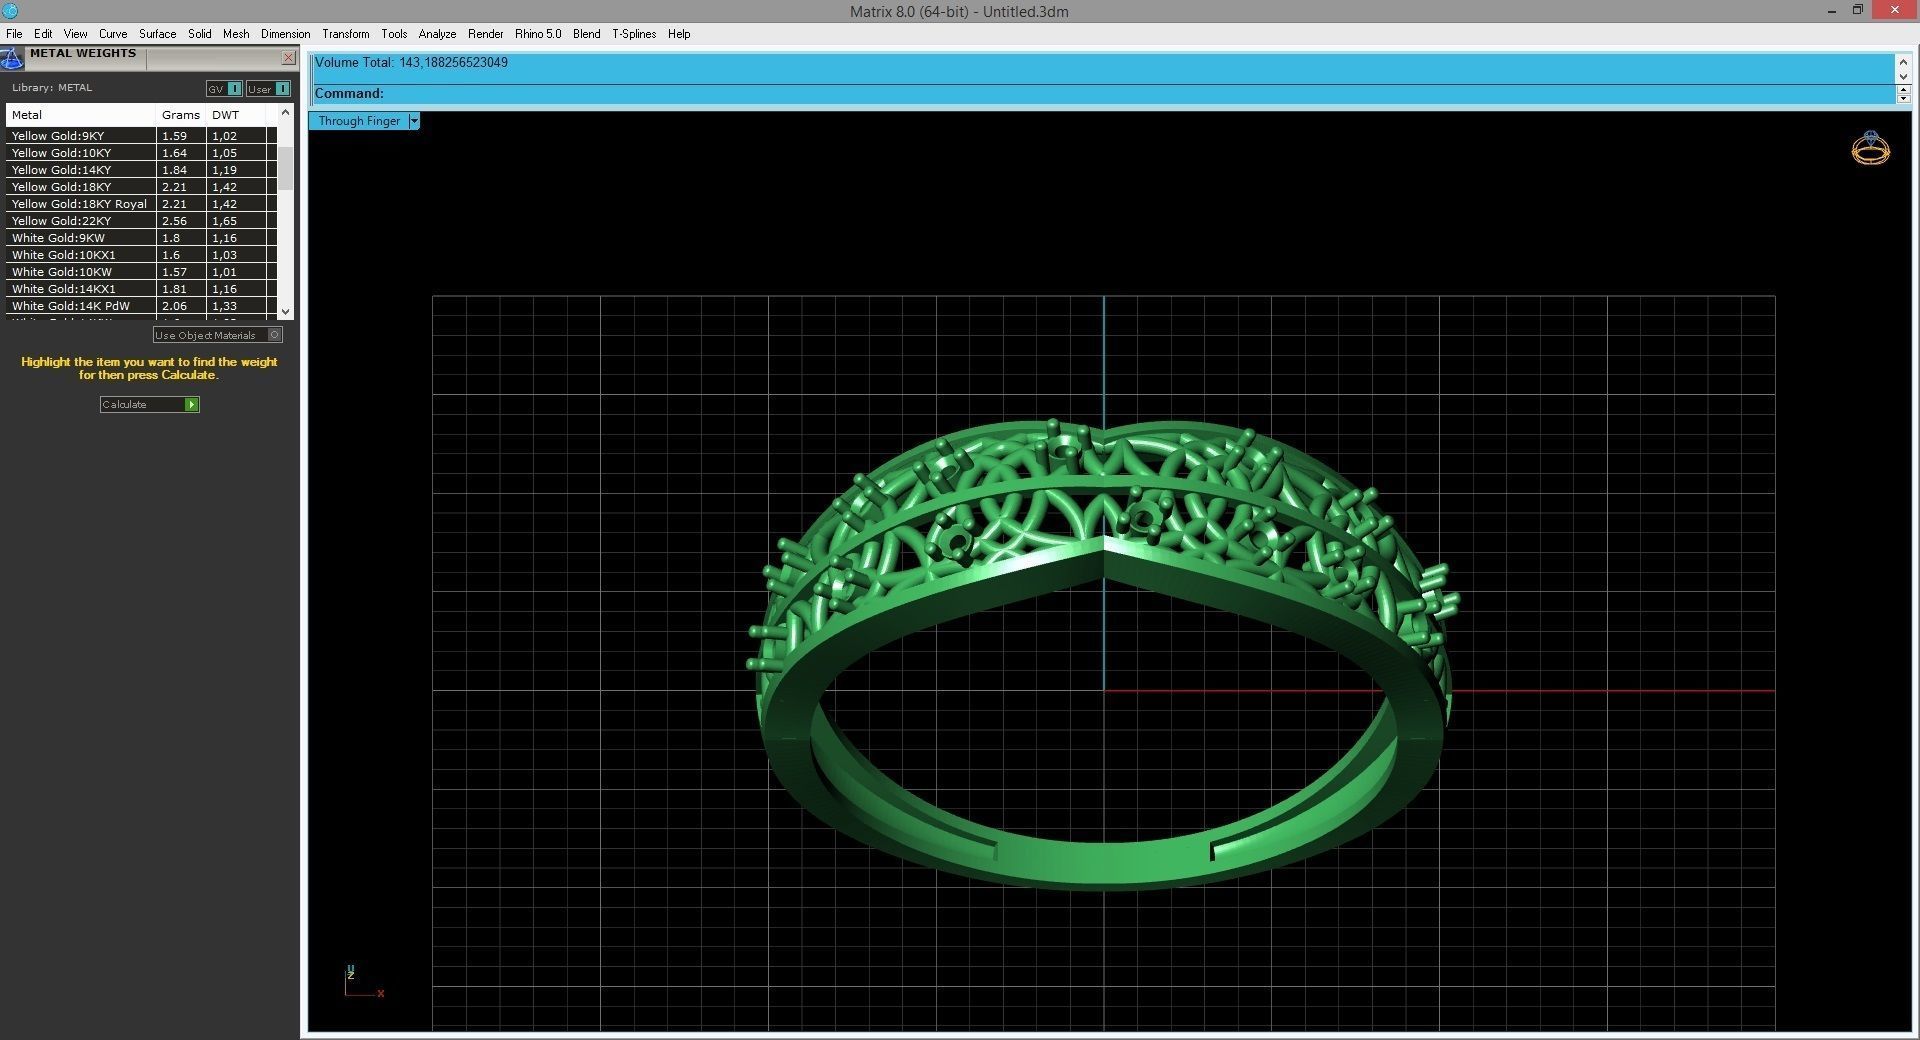The image size is (1920, 1040).
Task: Click the 2.56 grams value
Action: (x=174, y=221)
